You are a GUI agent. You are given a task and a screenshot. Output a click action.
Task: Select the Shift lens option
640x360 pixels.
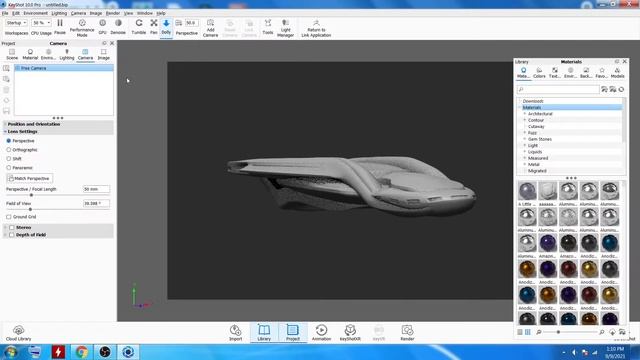9,159
